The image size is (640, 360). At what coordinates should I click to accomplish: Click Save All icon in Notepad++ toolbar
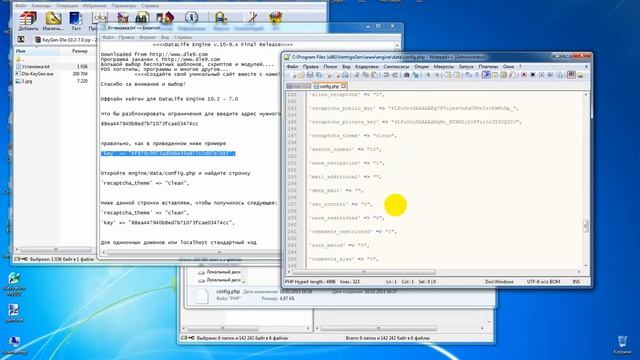coord(319,75)
